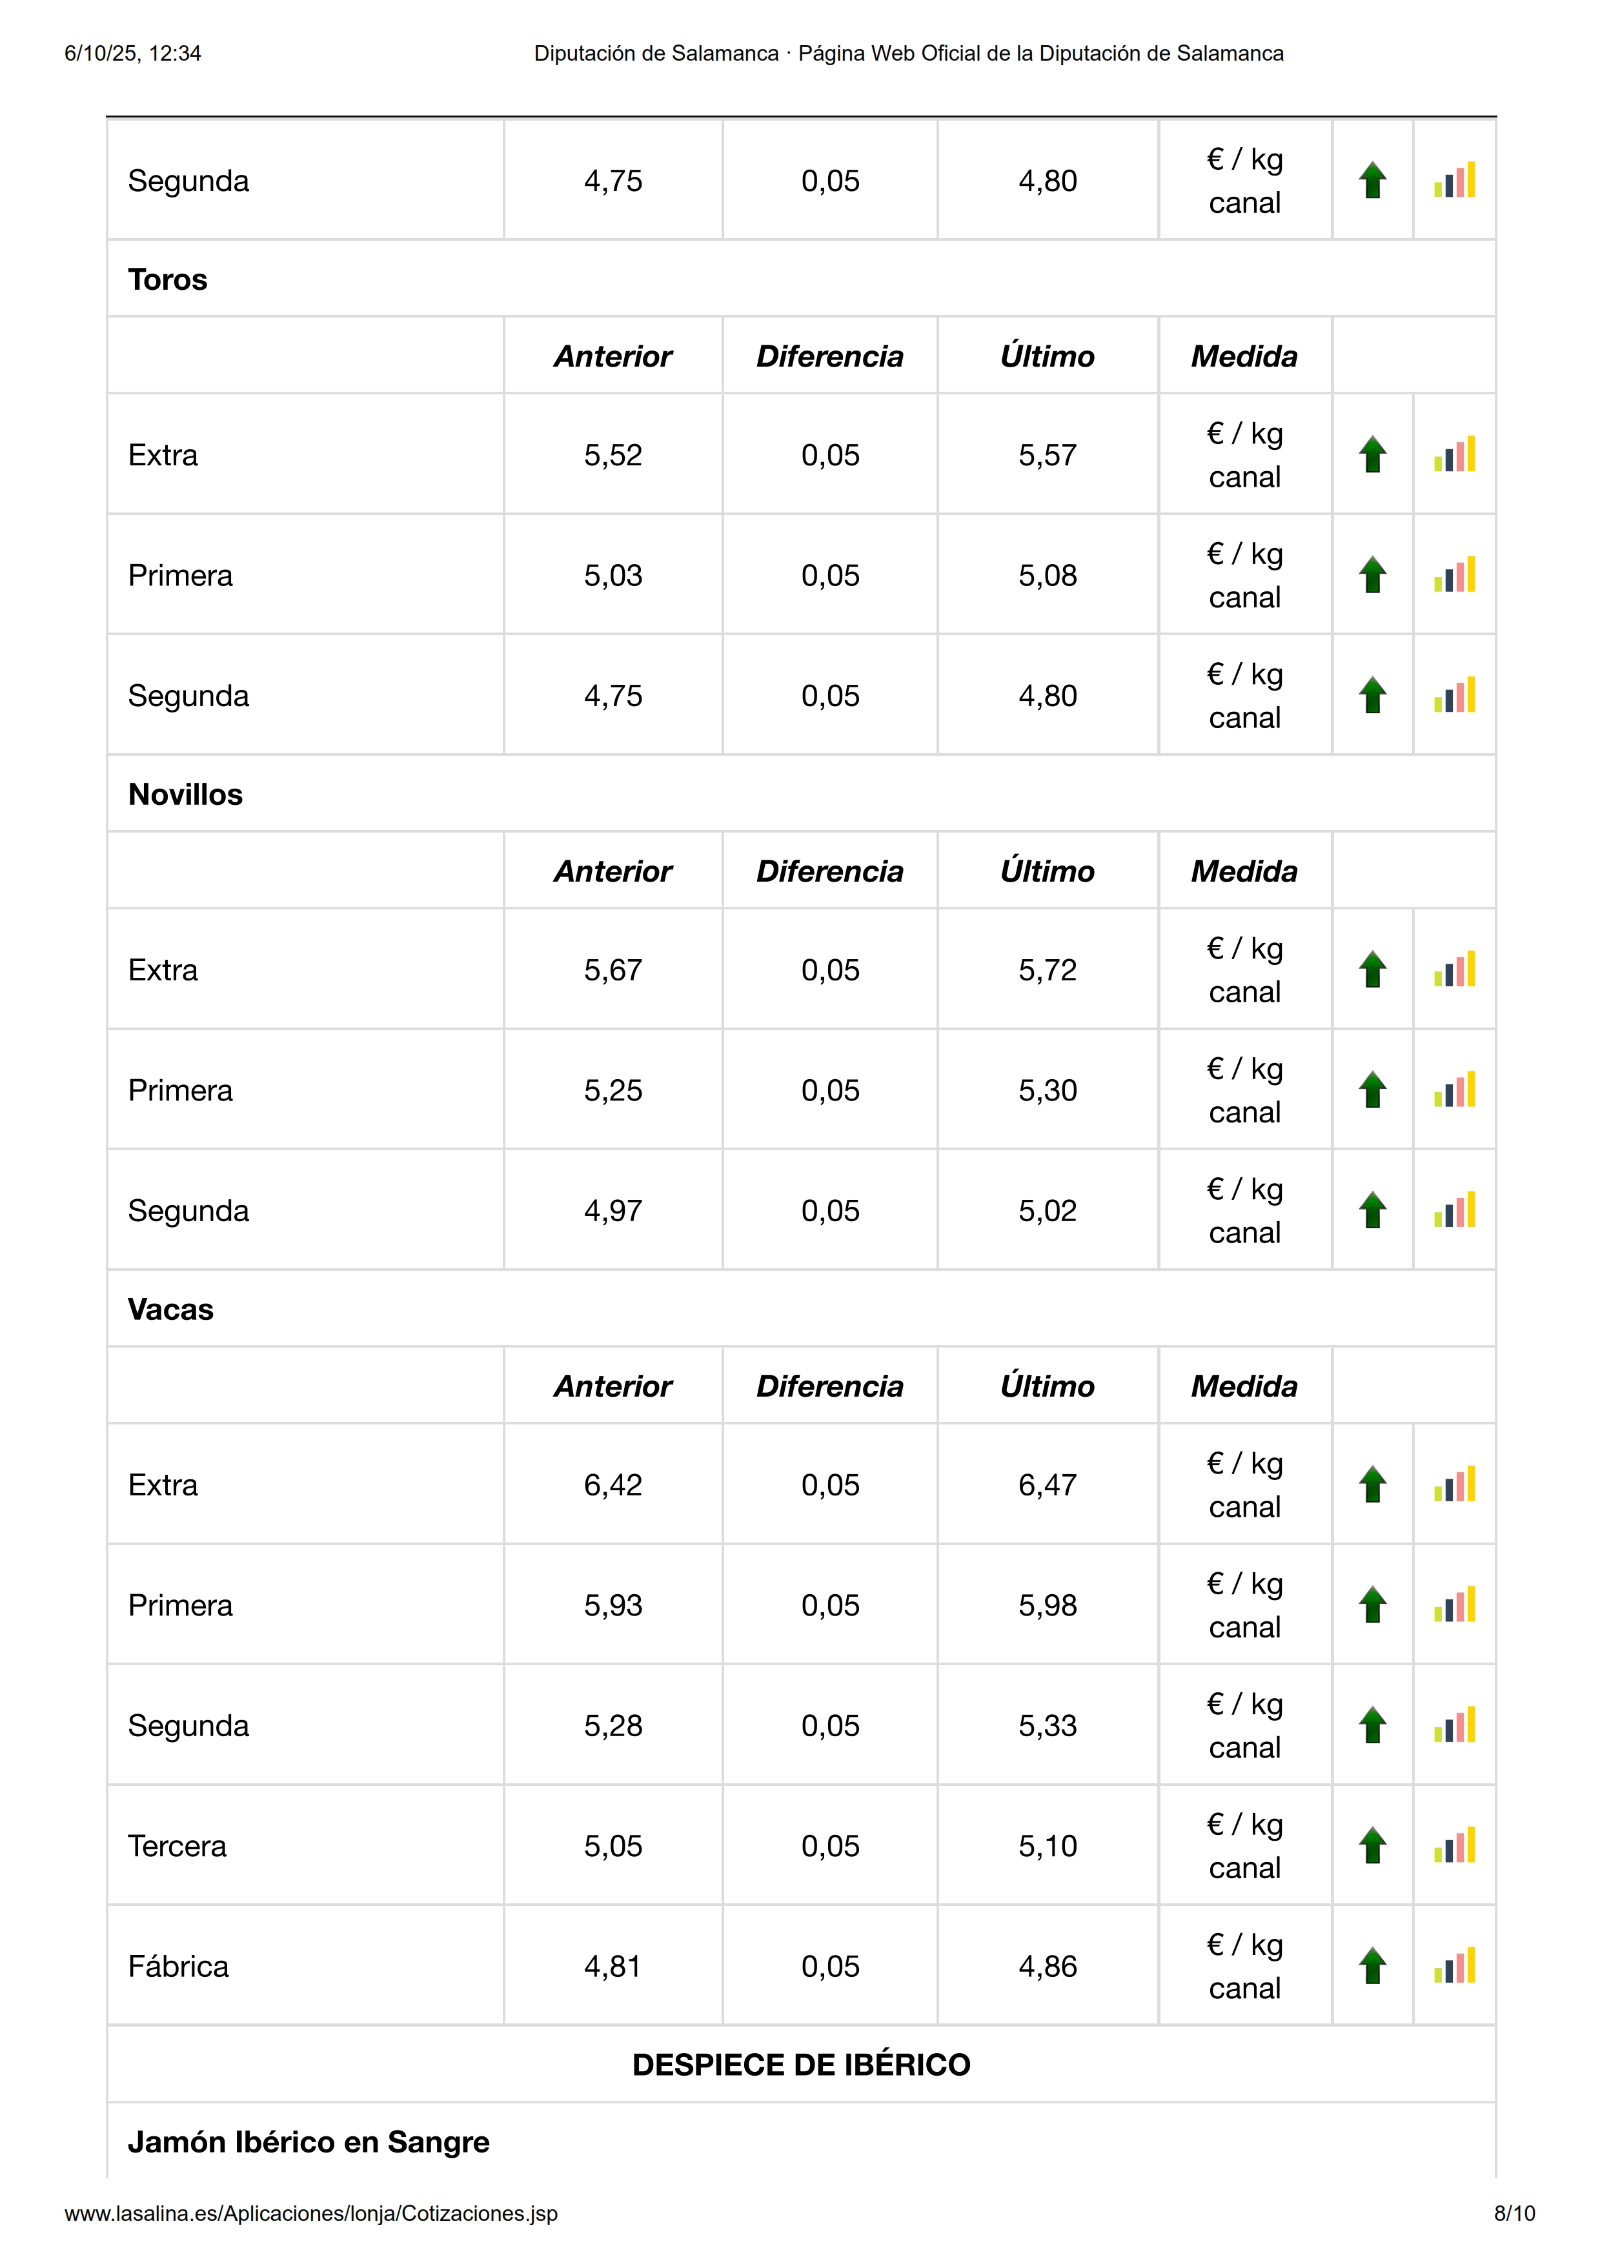Click the Novillos section heading
Image resolution: width=1600 pixels, height=2264 pixels.
pyautogui.click(x=186, y=795)
